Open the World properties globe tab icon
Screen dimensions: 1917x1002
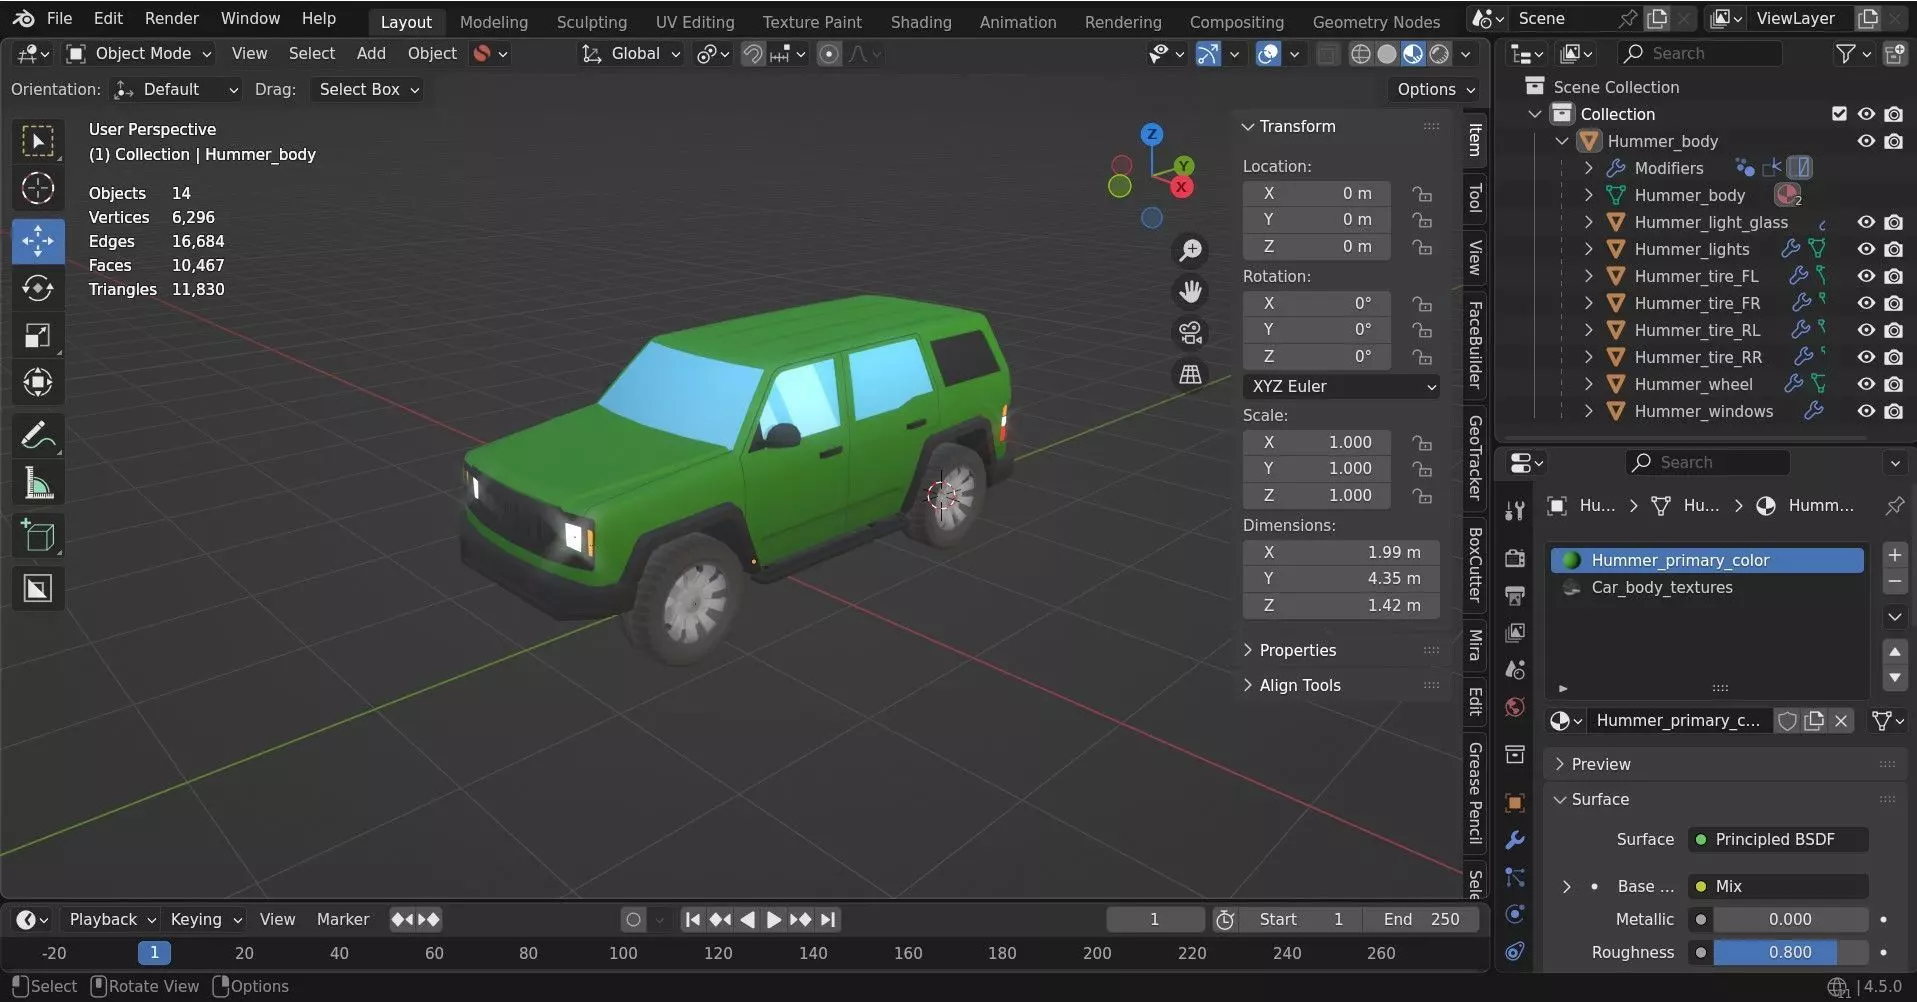pos(1515,707)
